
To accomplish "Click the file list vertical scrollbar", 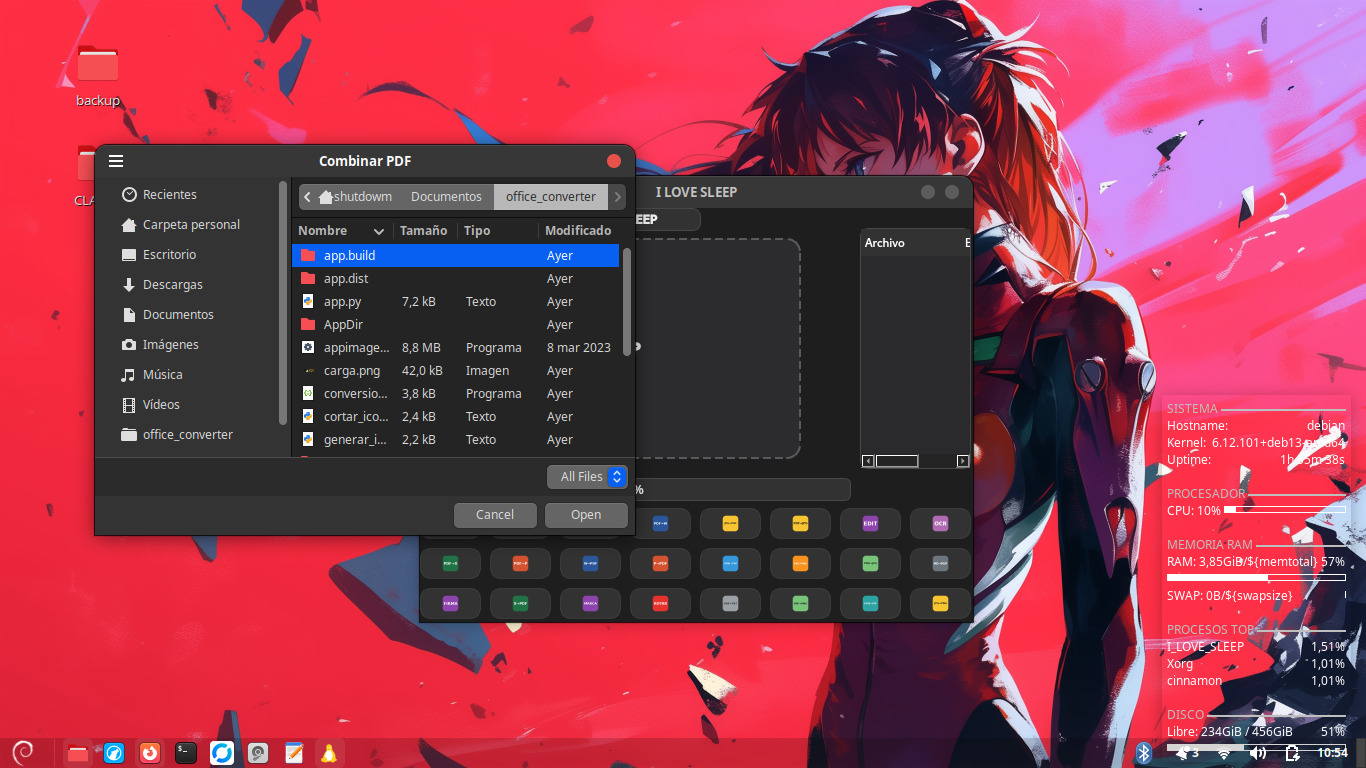I will click(627, 301).
